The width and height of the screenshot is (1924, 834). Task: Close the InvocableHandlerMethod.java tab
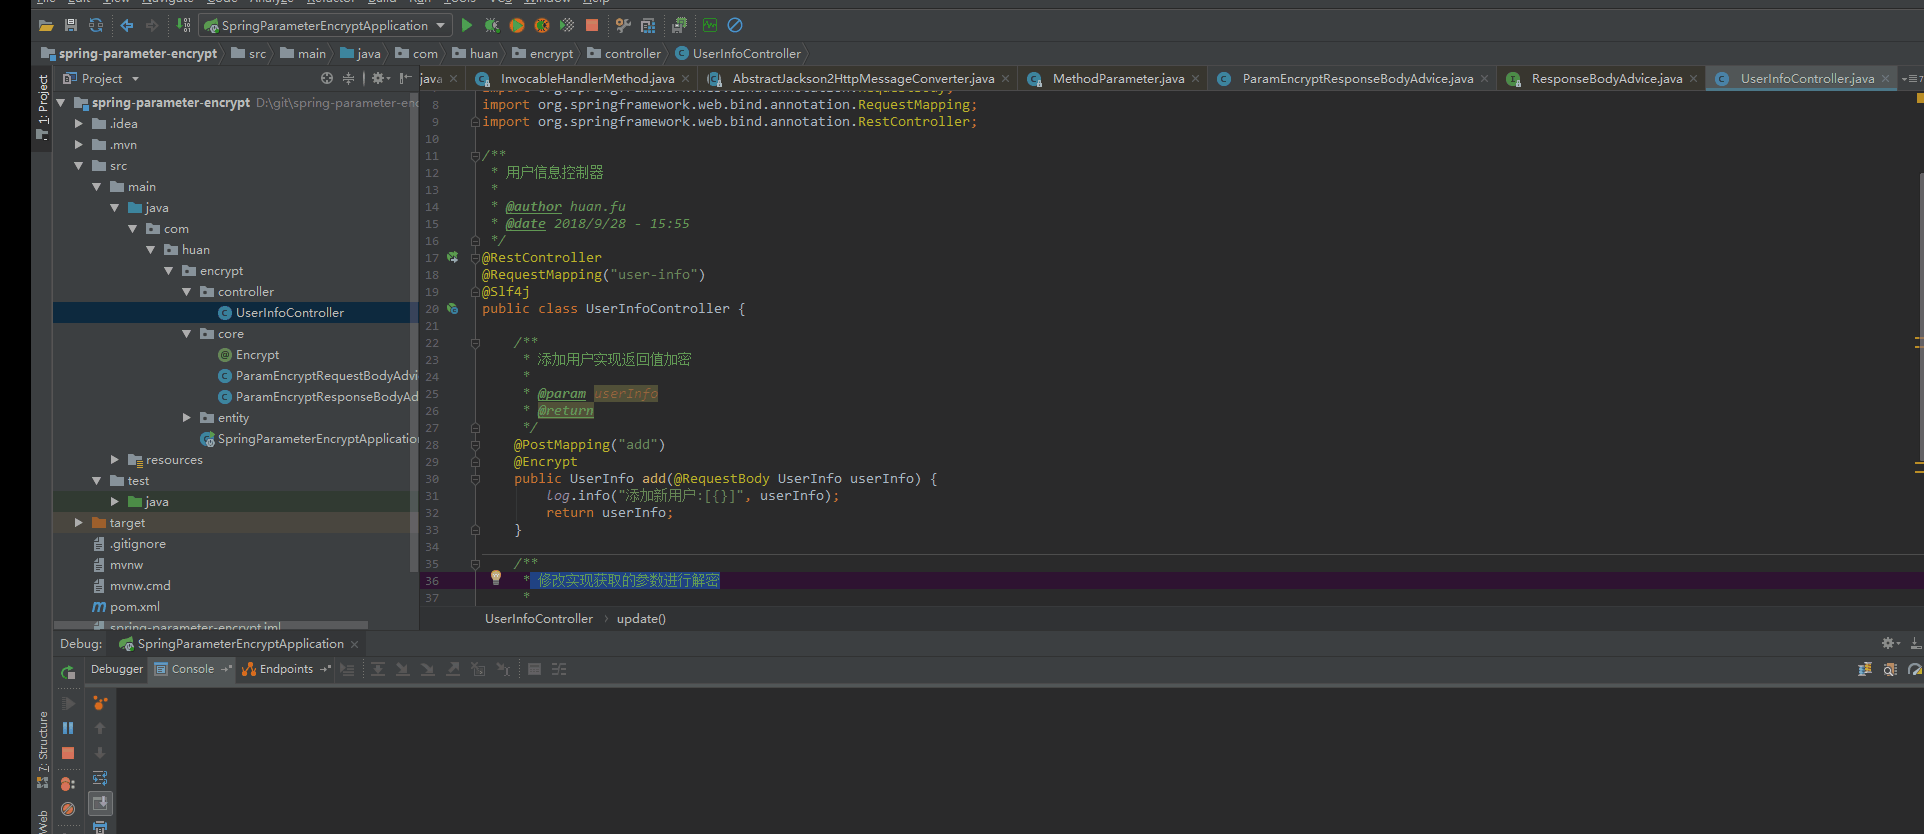point(686,79)
